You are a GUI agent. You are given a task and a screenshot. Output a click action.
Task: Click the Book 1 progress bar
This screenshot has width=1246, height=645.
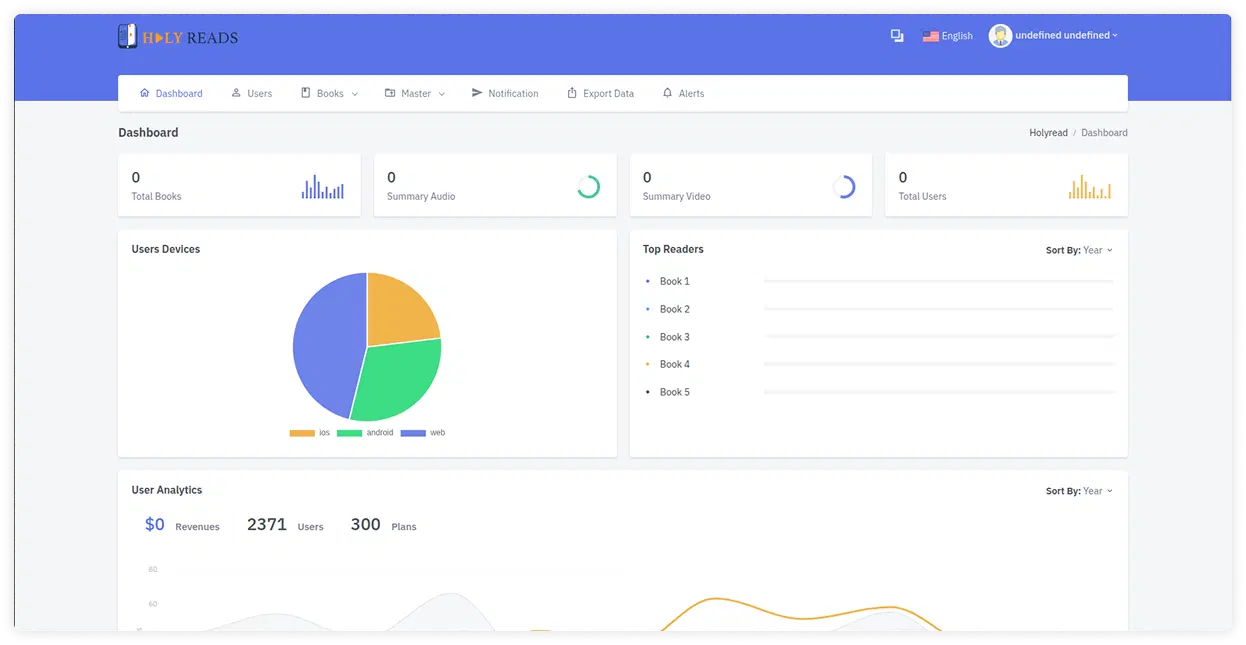tap(938, 281)
